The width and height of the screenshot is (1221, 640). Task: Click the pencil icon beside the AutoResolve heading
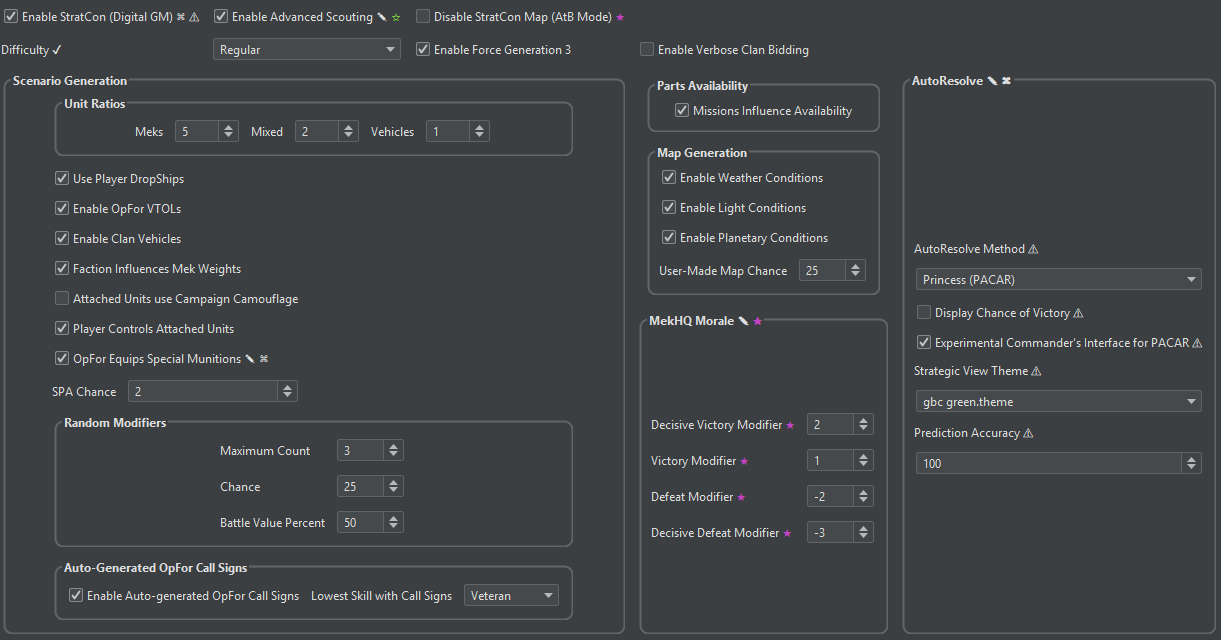coord(992,81)
